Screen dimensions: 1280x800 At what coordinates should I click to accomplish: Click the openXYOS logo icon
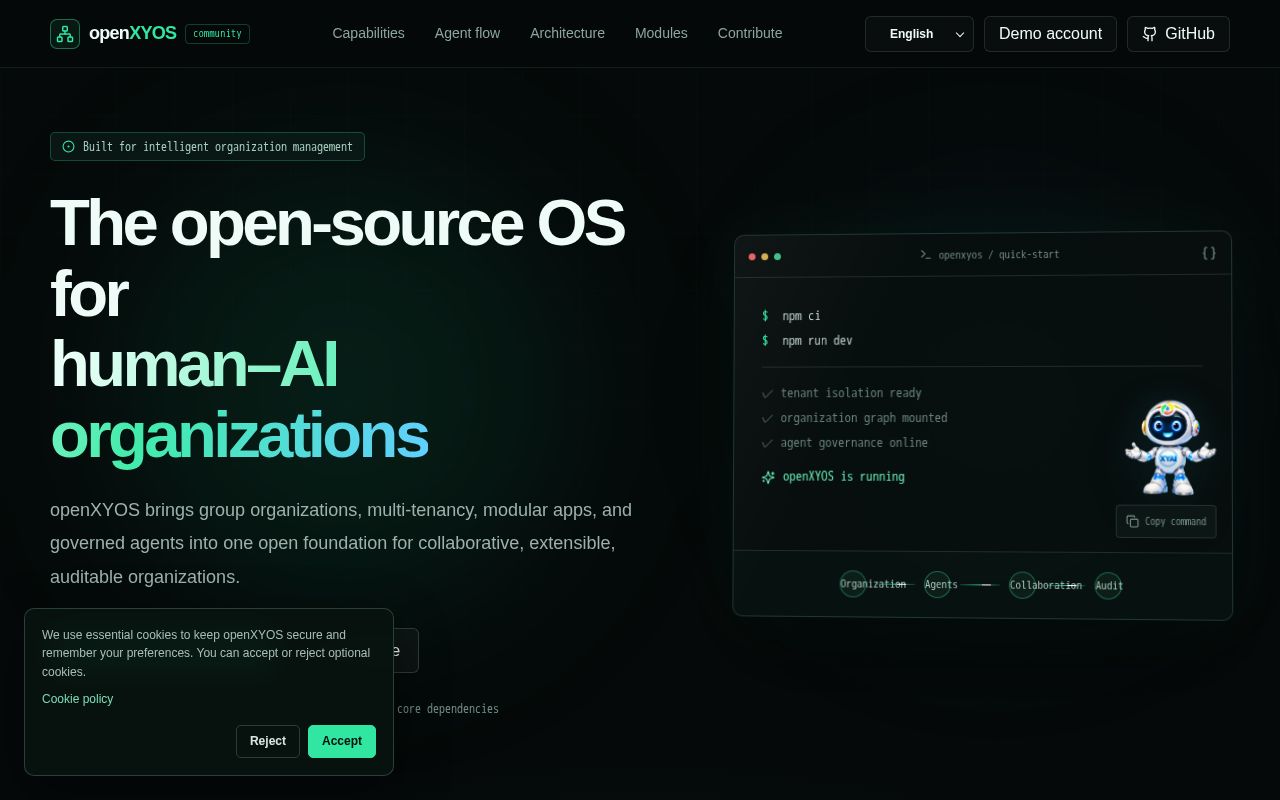coord(65,34)
